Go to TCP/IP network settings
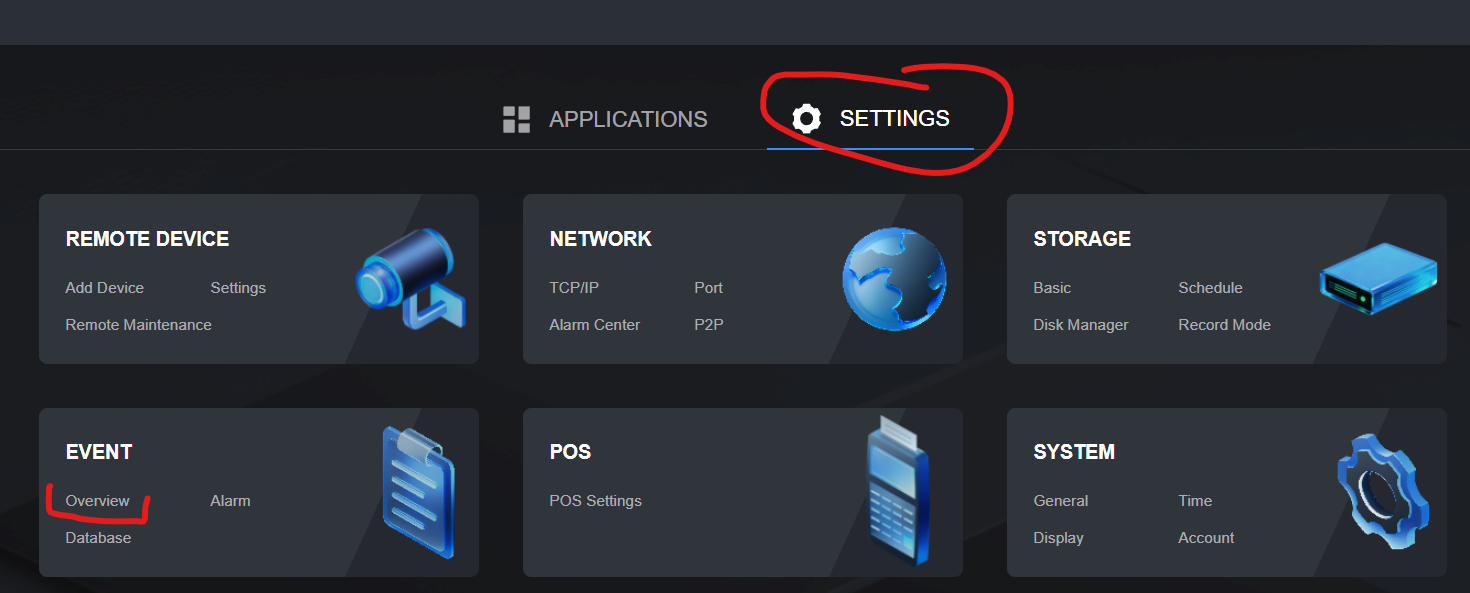The height and width of the screenshot is (593, 1470). pyautogui.click(x=574, y=288)
